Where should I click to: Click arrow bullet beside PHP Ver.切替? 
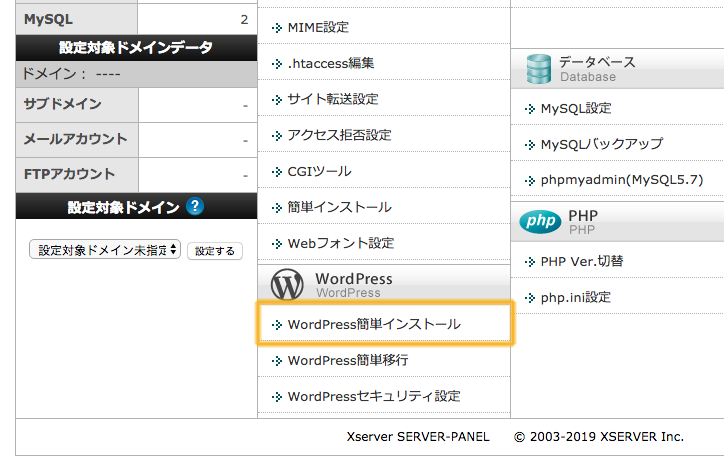530,262
